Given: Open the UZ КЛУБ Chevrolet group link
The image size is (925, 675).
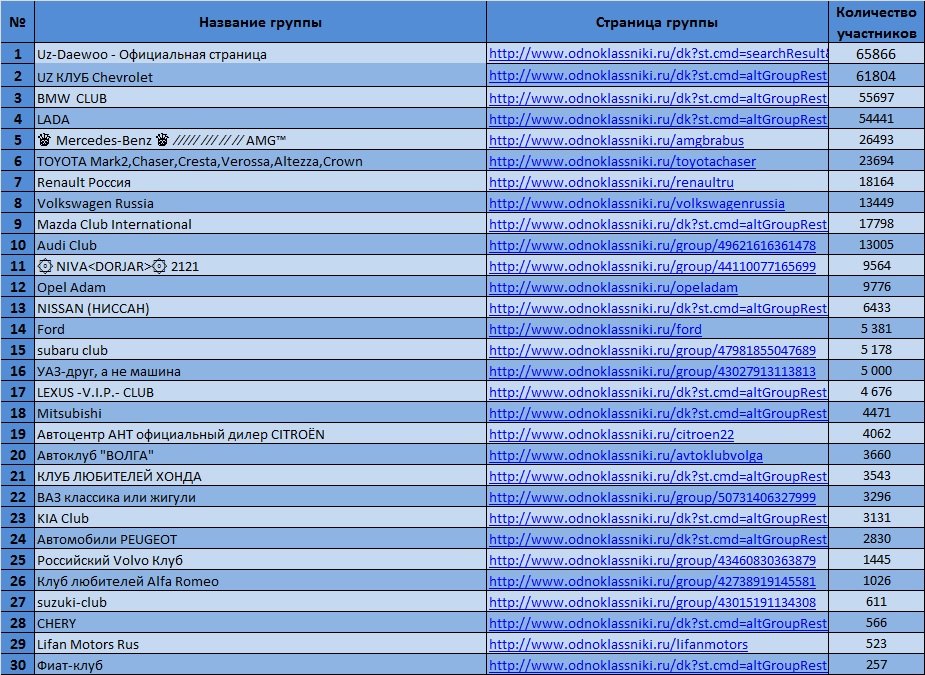Looking at the screenshot, I should [658, 76].
